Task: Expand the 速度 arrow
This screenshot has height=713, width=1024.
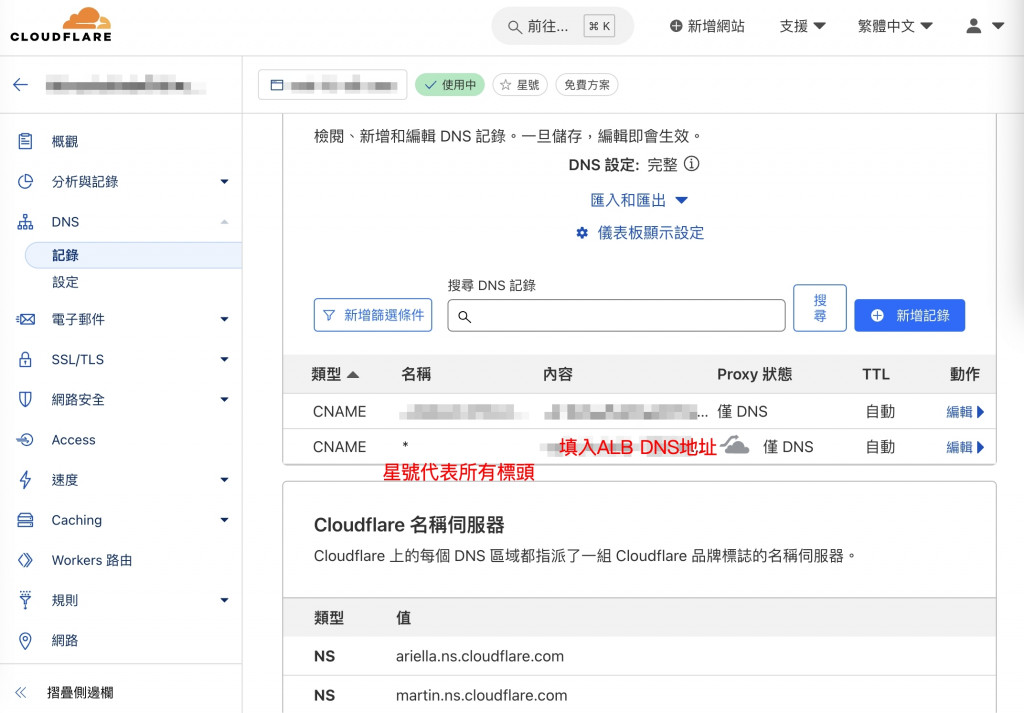Action: coord(224,480)
